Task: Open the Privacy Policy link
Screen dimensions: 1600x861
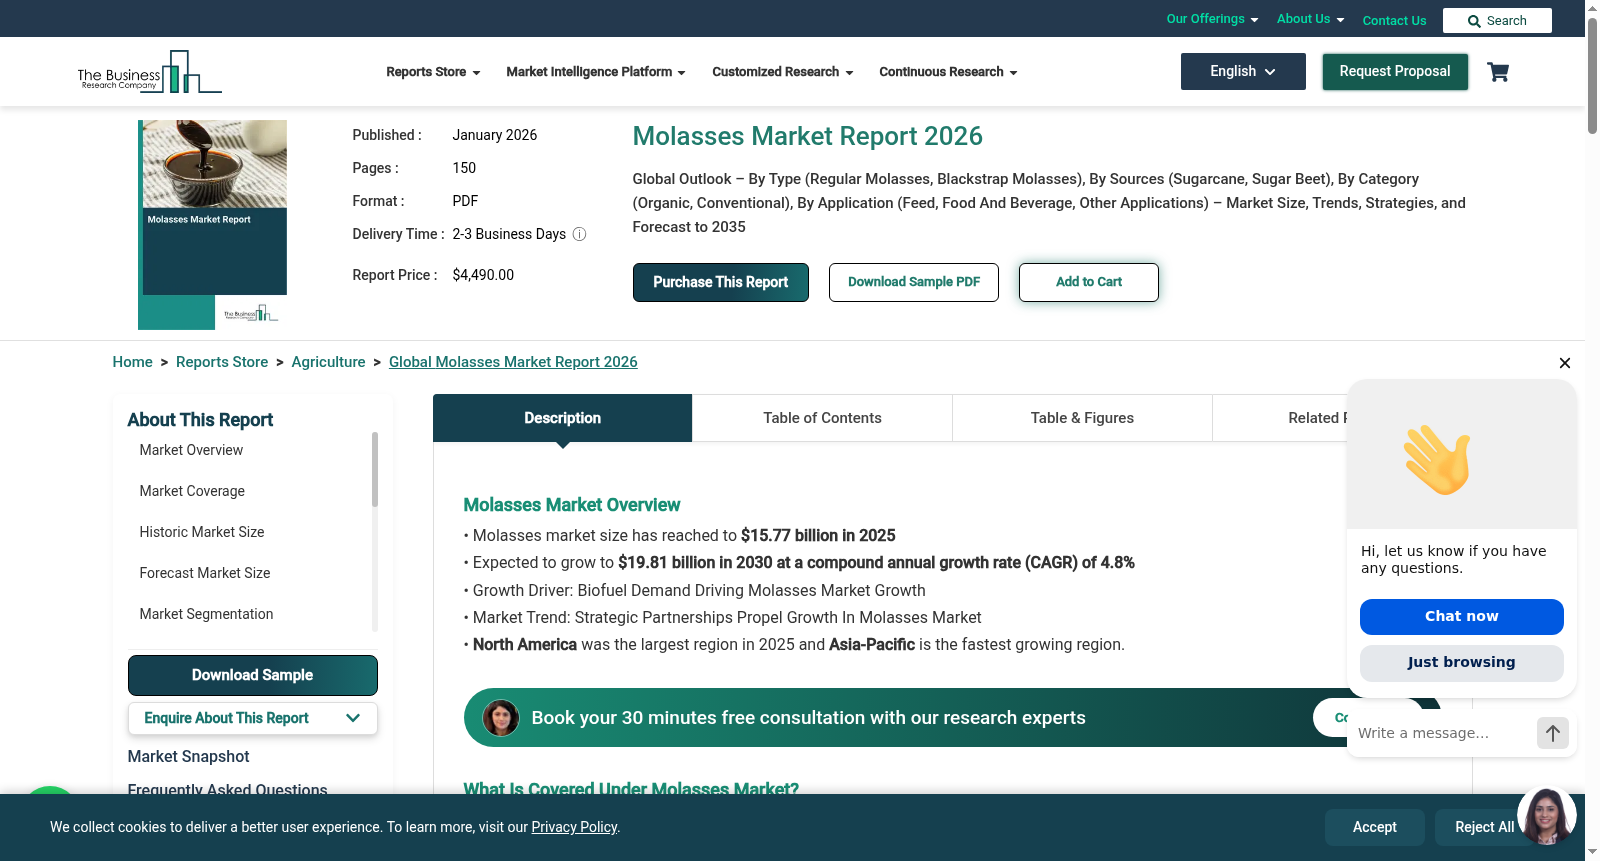Action: click(x=574, y=827)
